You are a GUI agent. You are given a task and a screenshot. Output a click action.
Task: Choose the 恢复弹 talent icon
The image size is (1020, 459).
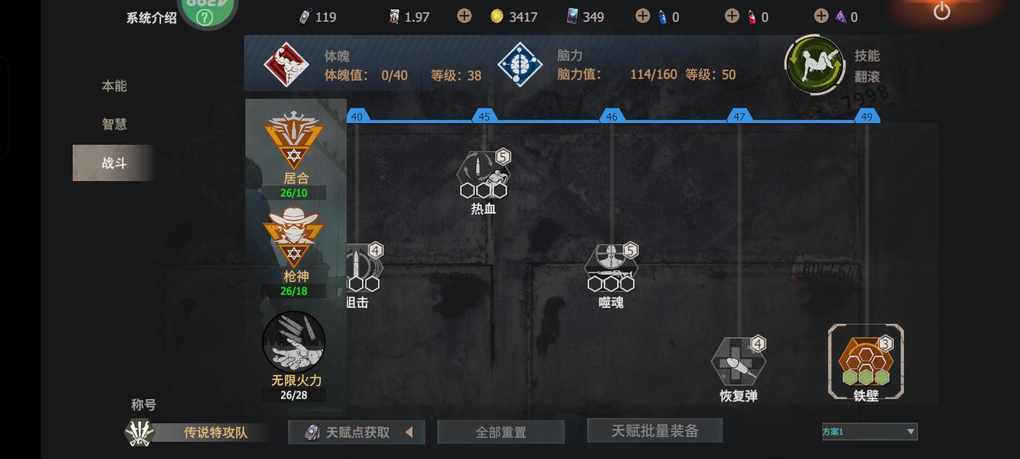coord(738,361)
